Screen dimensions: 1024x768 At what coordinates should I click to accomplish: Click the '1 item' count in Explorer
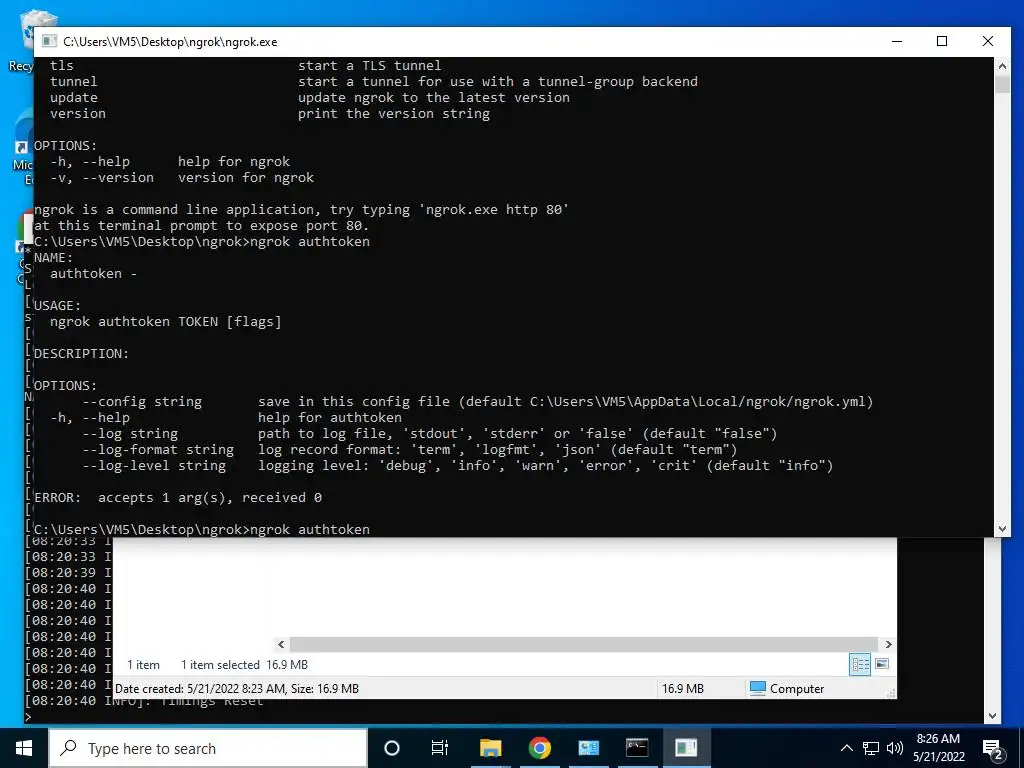(x=143, y=665)
